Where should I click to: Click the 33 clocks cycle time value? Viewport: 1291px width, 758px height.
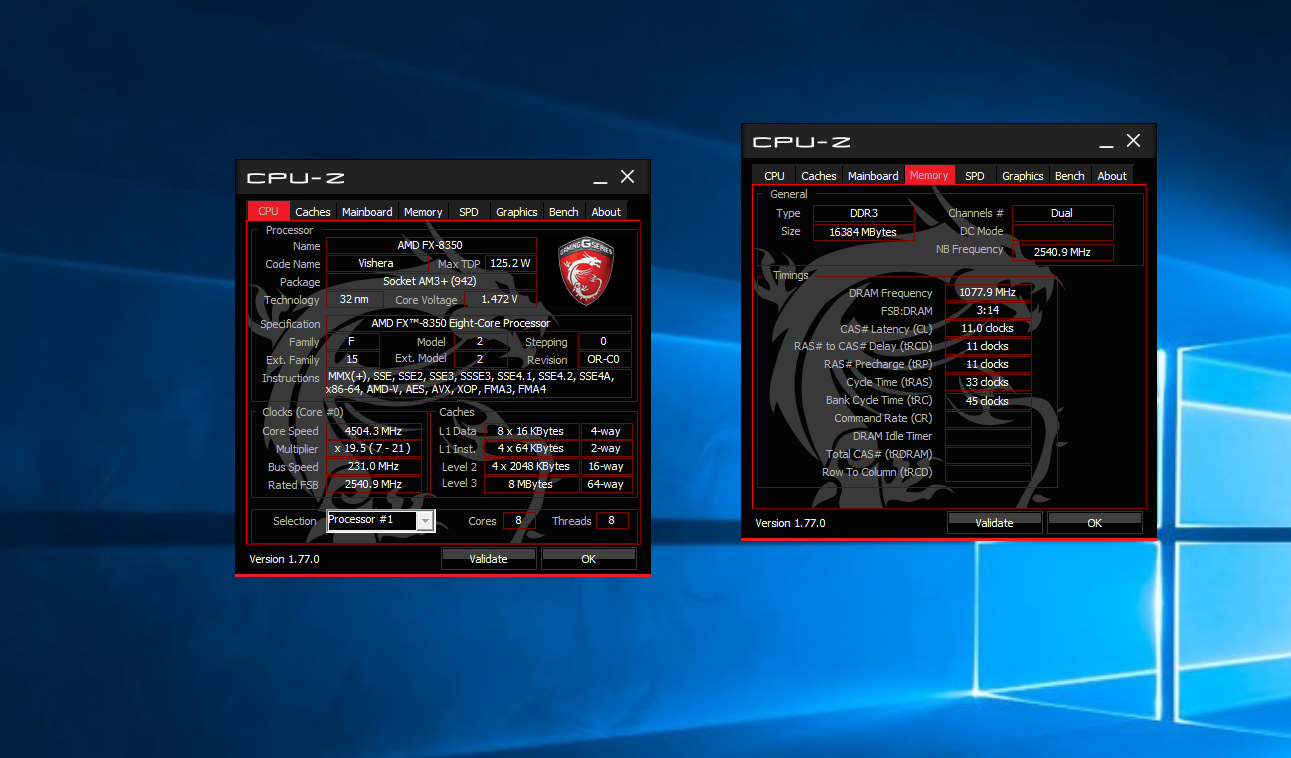tap(988, 383)
